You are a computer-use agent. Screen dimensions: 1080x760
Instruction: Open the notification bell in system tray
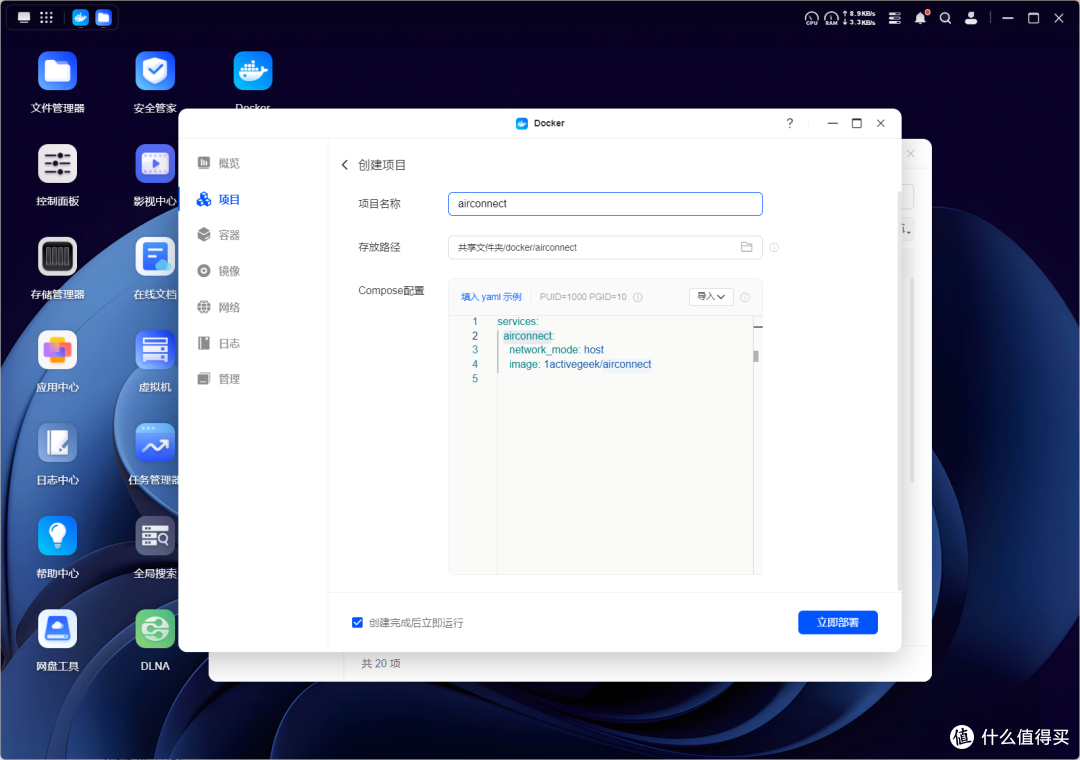pos(920,17)
